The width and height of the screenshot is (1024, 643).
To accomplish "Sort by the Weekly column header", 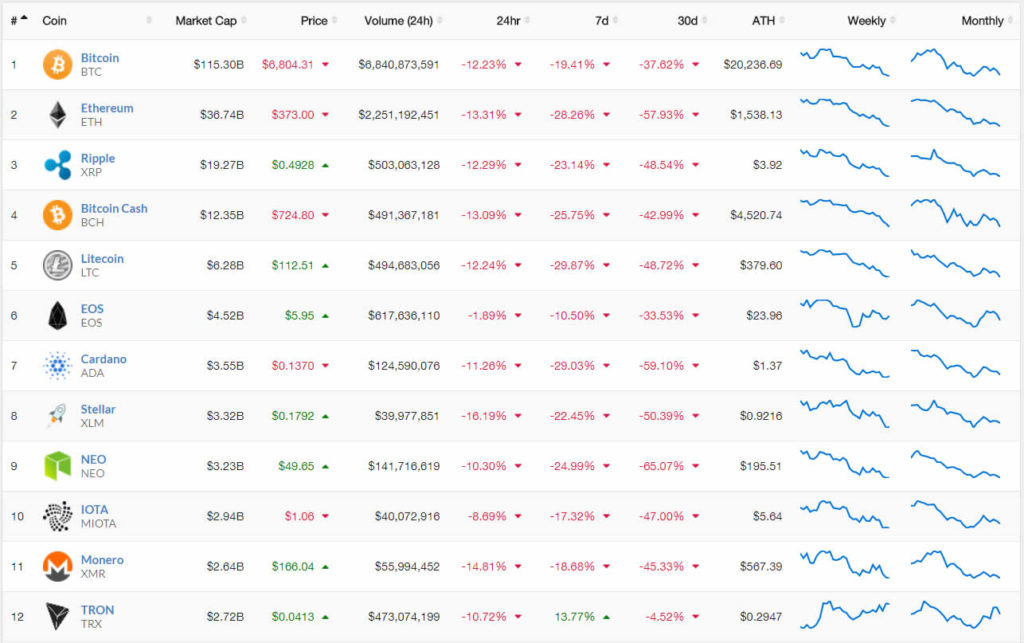I will tap(866, 21).
